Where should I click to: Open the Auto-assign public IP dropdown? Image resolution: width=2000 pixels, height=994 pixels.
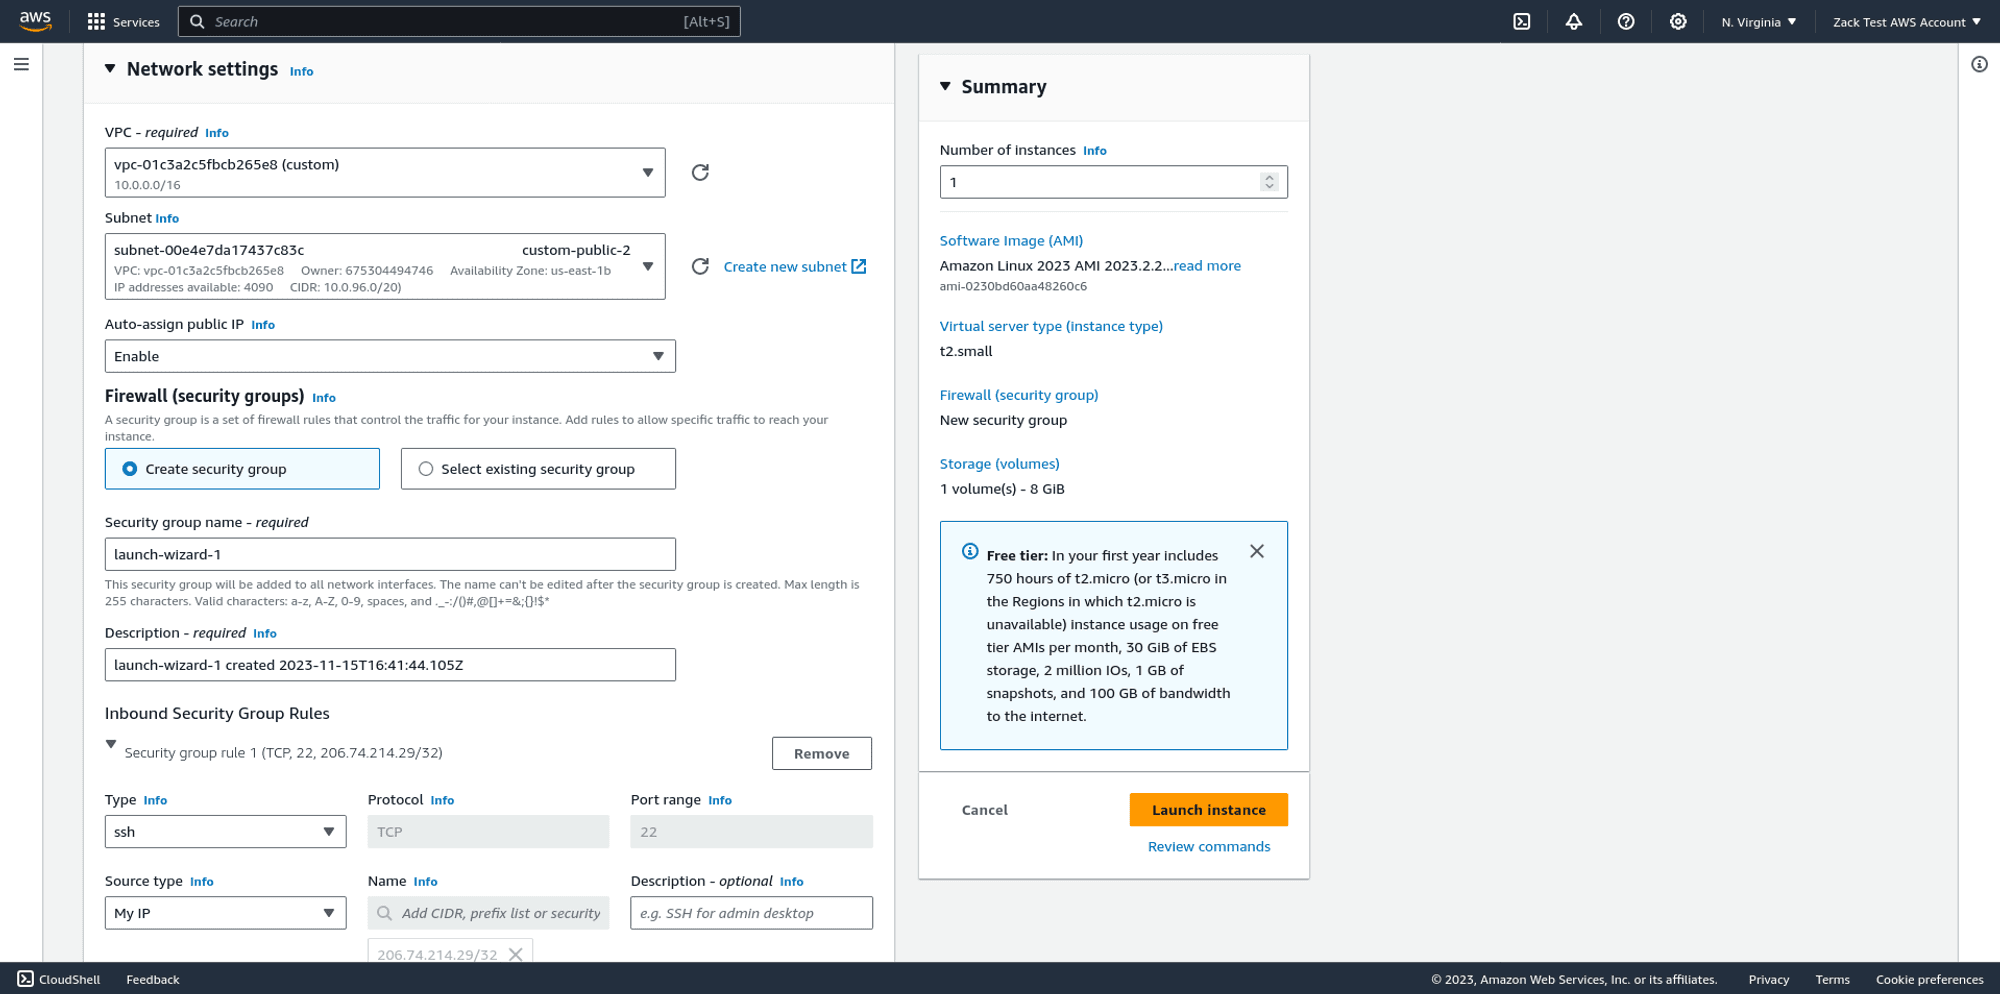point(659,356)
